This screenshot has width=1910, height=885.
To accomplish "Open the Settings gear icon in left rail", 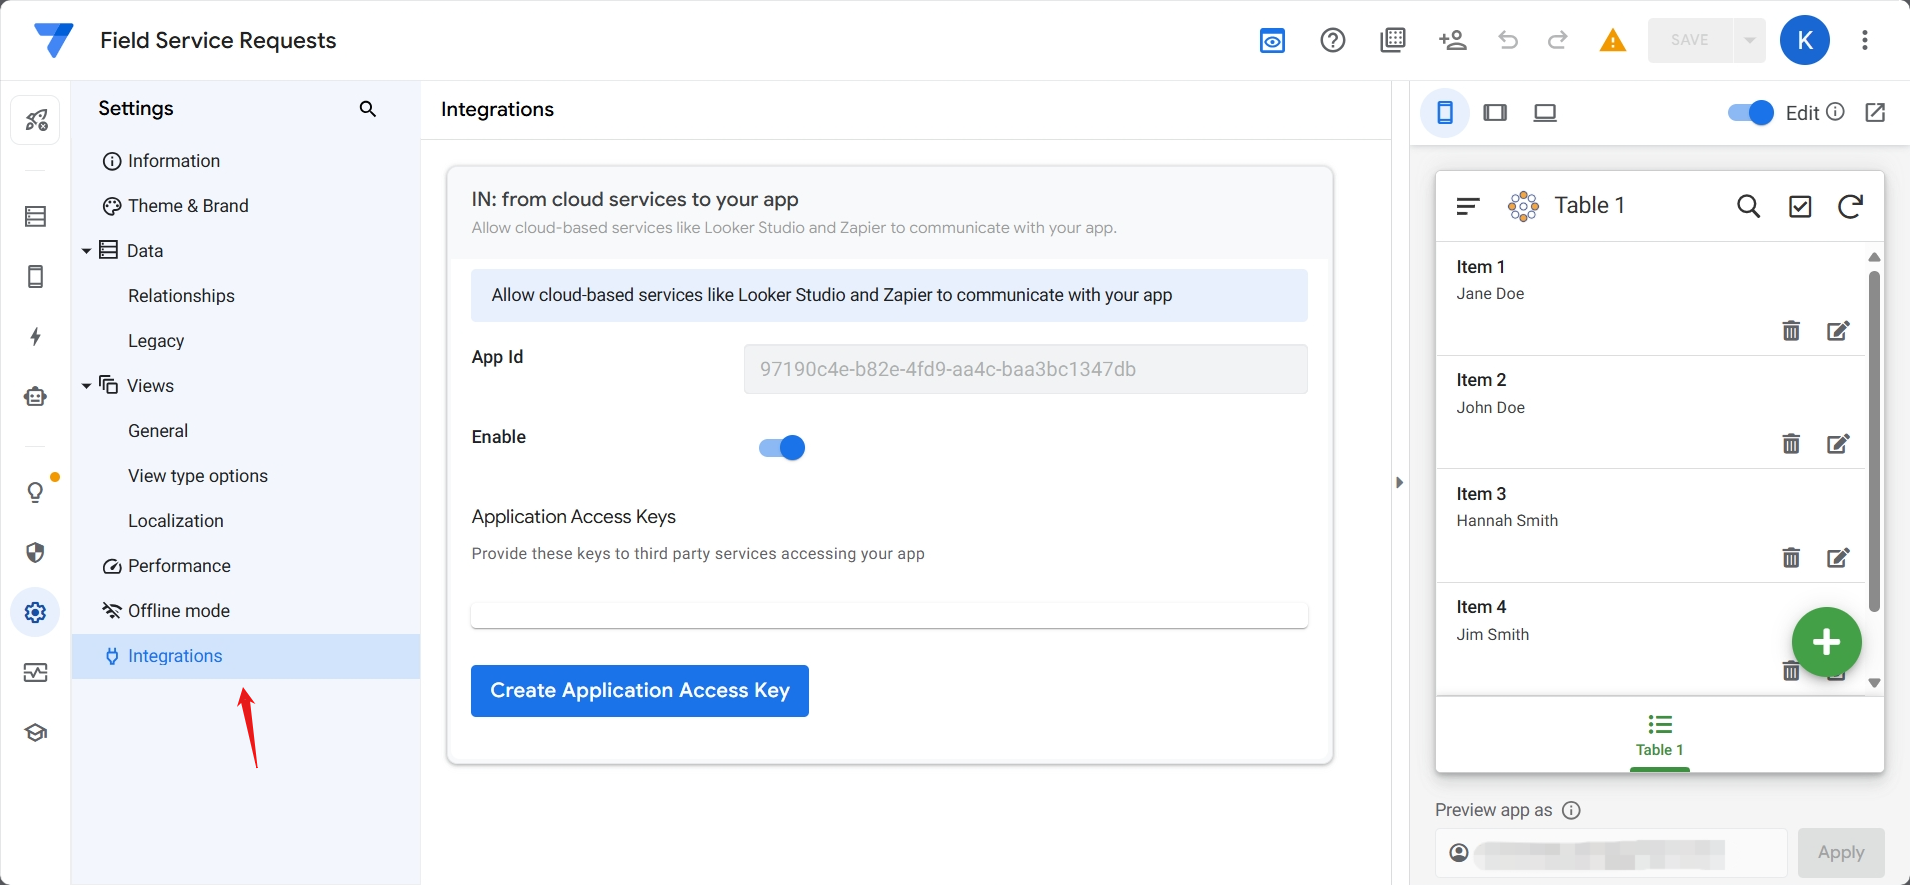I will tap(36, 612).
